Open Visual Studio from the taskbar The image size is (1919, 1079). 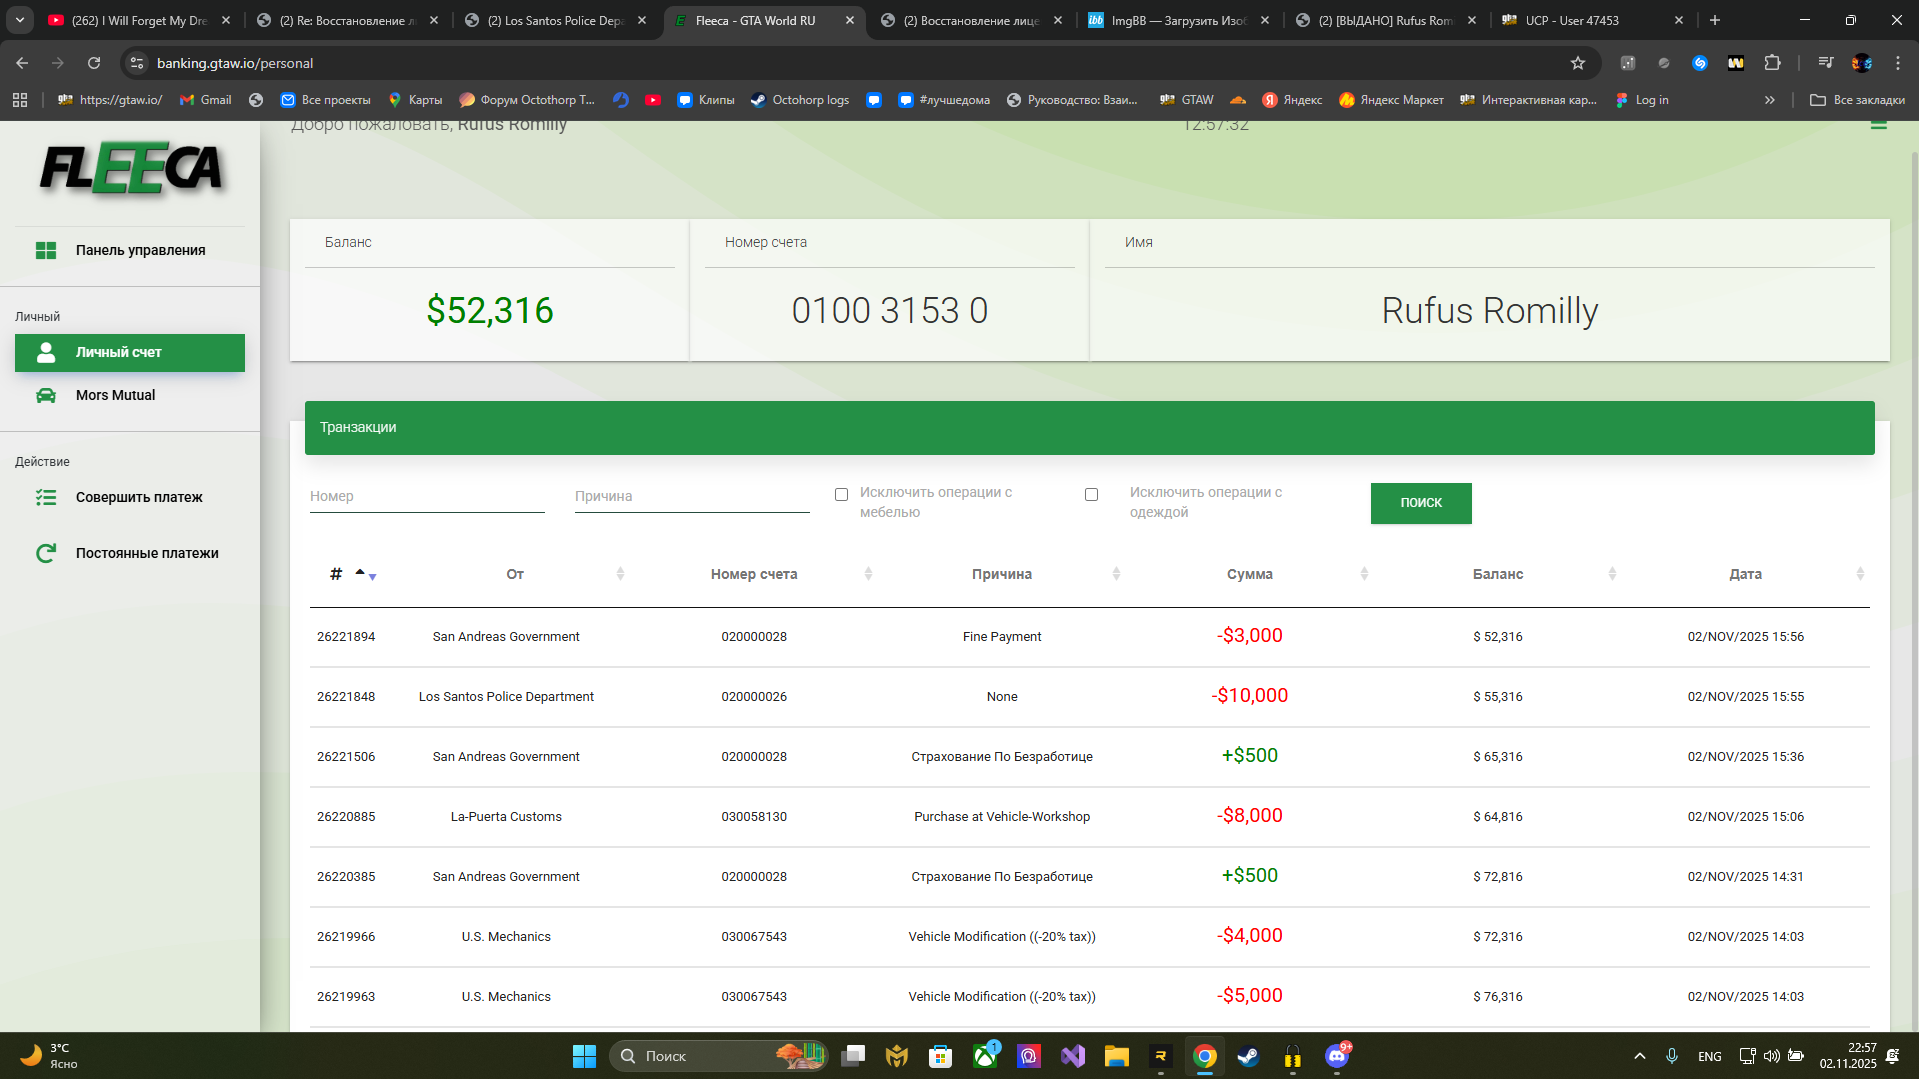1073,1056
